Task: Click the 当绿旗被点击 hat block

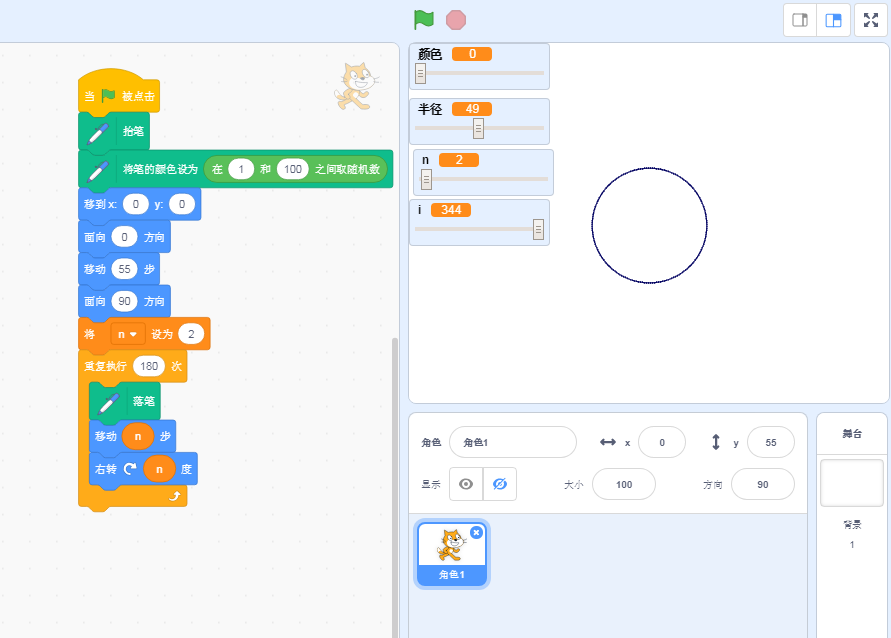Action: 119,91
